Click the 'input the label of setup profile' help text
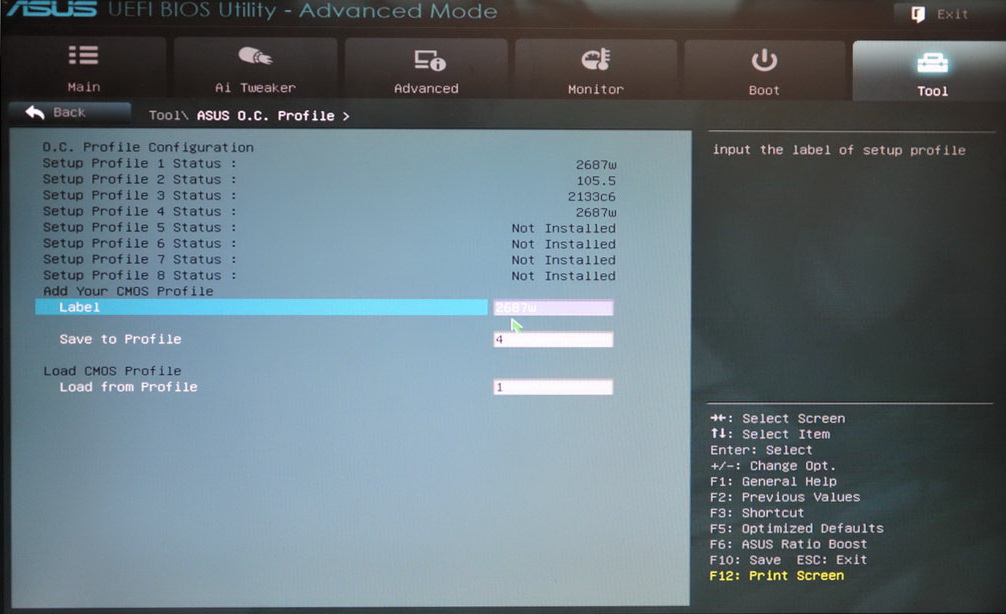The height and width of the screenshot is (614, 1006). click(x=839, y=150)
